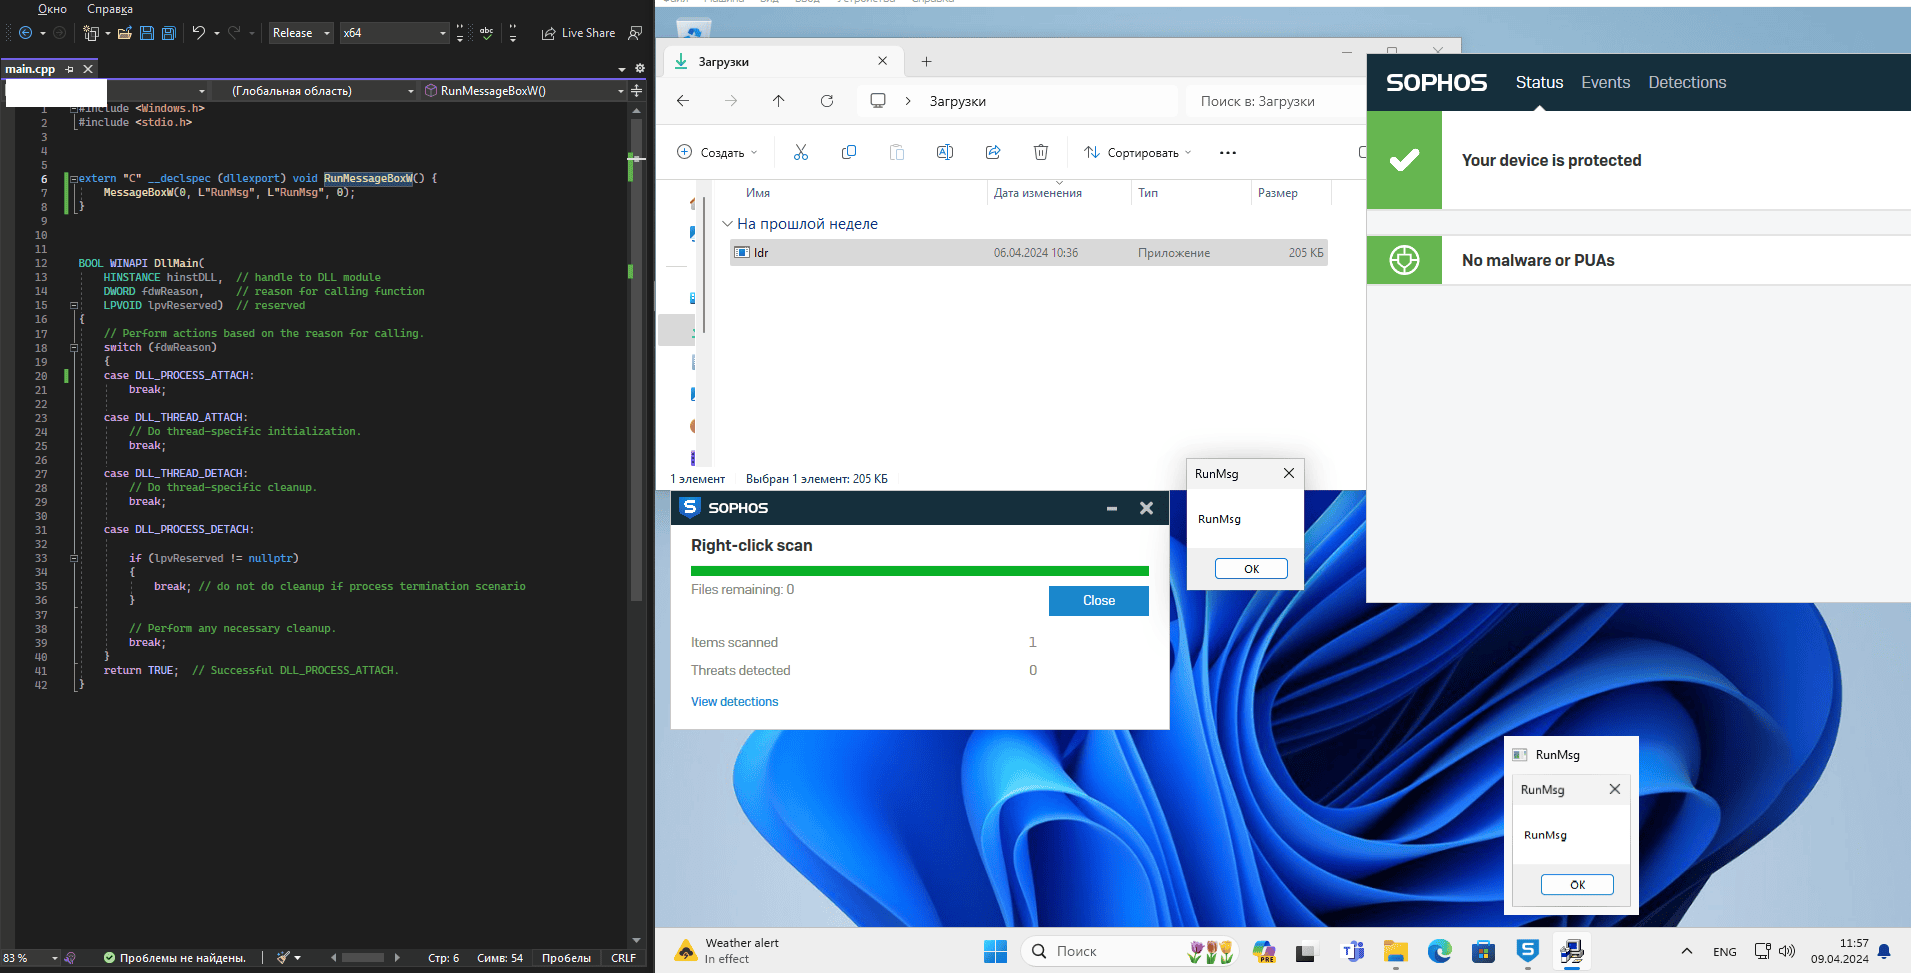
Task: Open the Release configuration dropdown
Action: (301, 33)
